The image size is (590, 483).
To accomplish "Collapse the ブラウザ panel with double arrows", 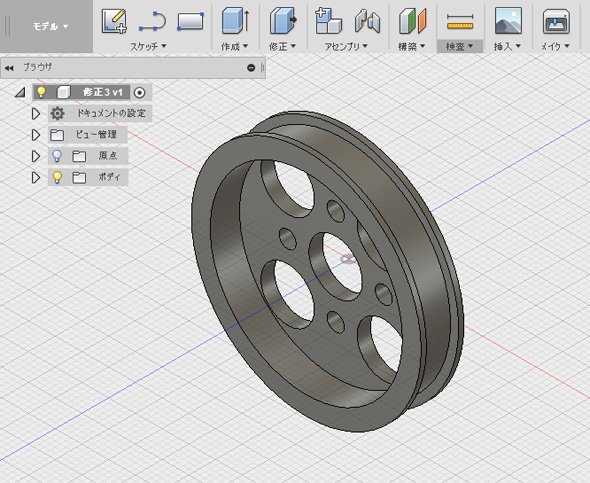I will tap(9, 68).
